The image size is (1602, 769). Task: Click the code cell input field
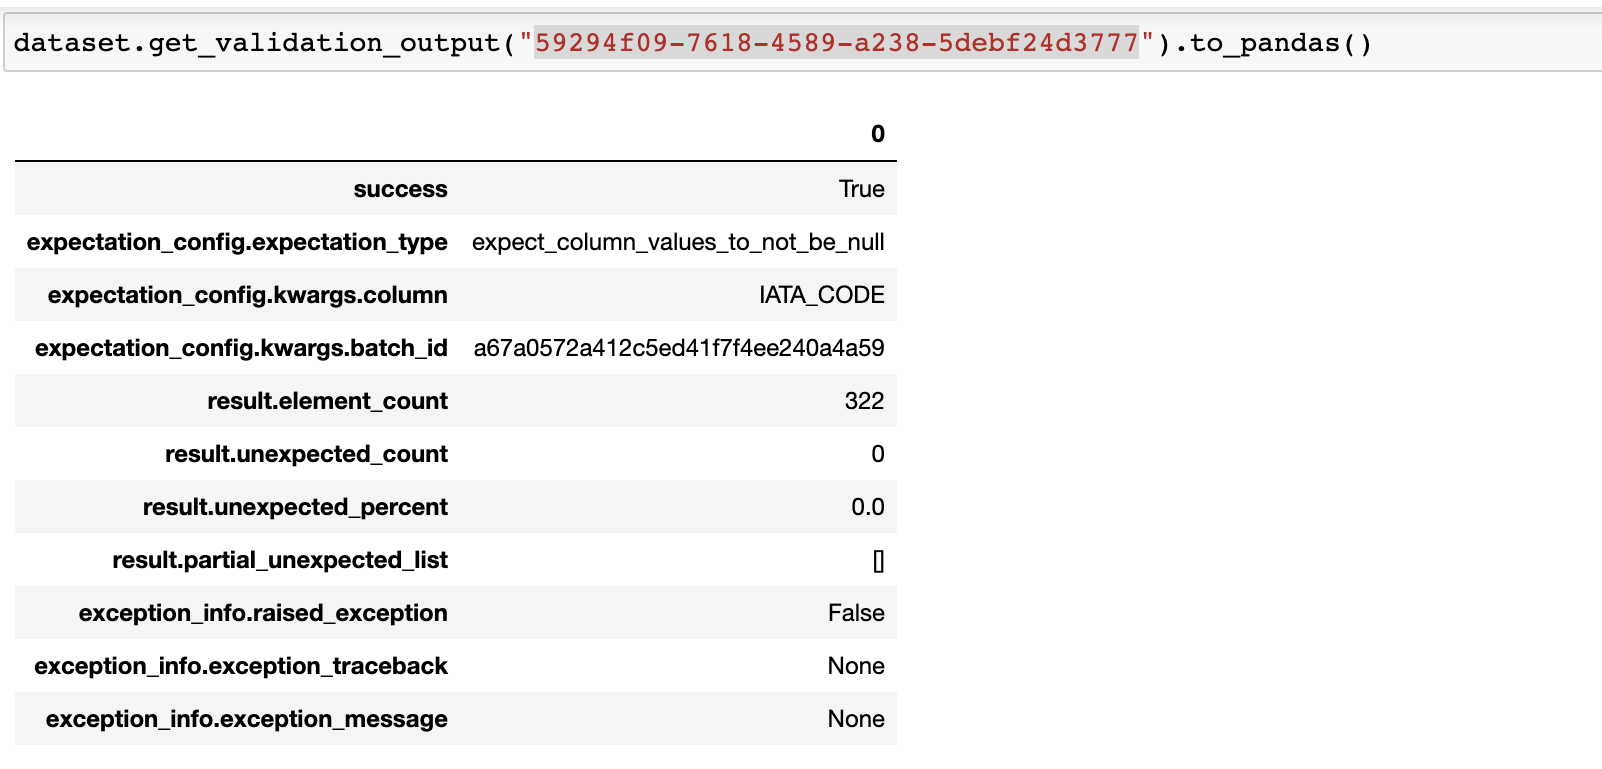point(803,42)
